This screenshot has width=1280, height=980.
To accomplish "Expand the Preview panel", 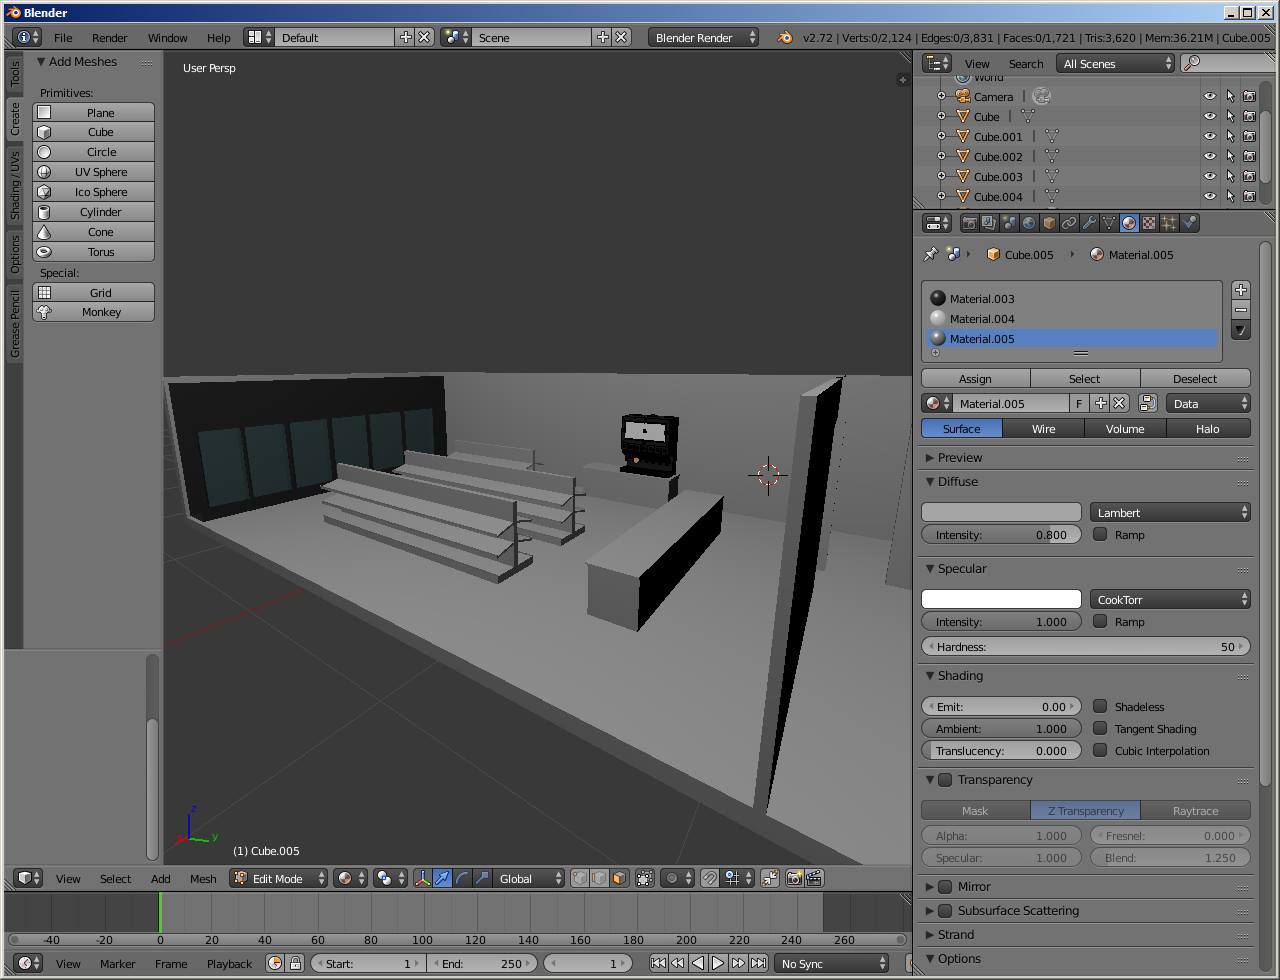I will pyautogui.click(x=930, y=457).
